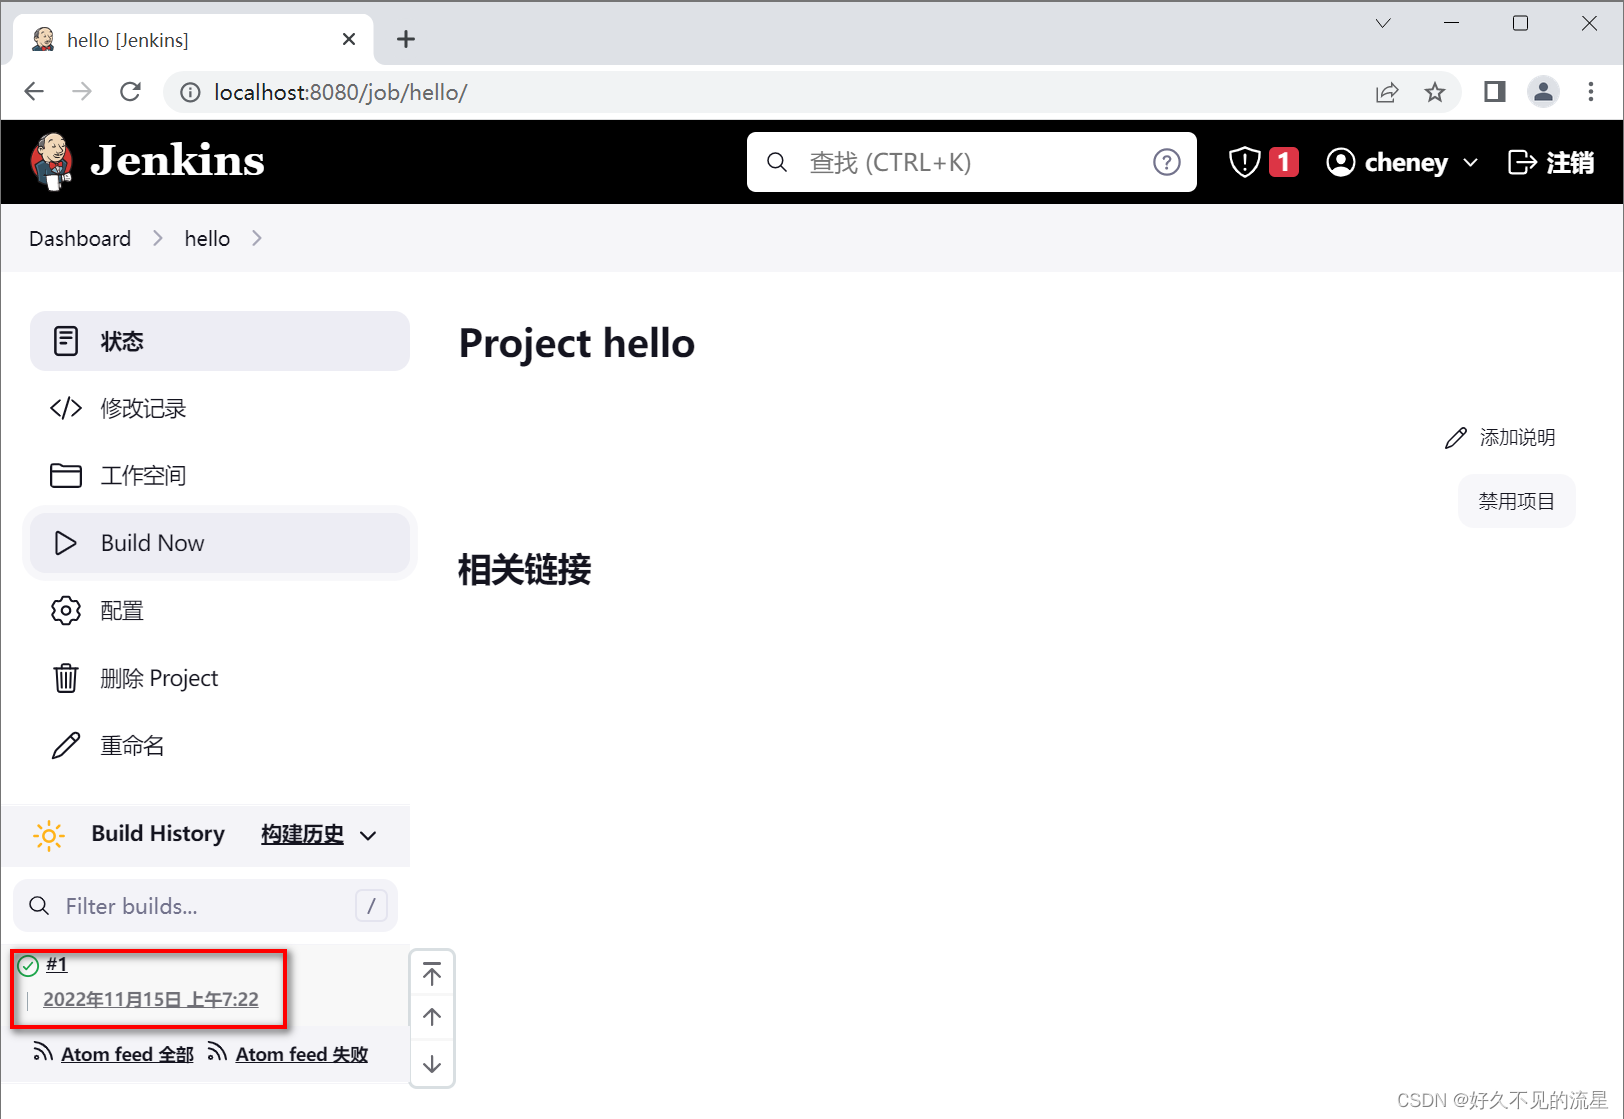Select 状态 in the sidebar
Viewport: 1624px width, 1119px height.
tap(220, 341)
